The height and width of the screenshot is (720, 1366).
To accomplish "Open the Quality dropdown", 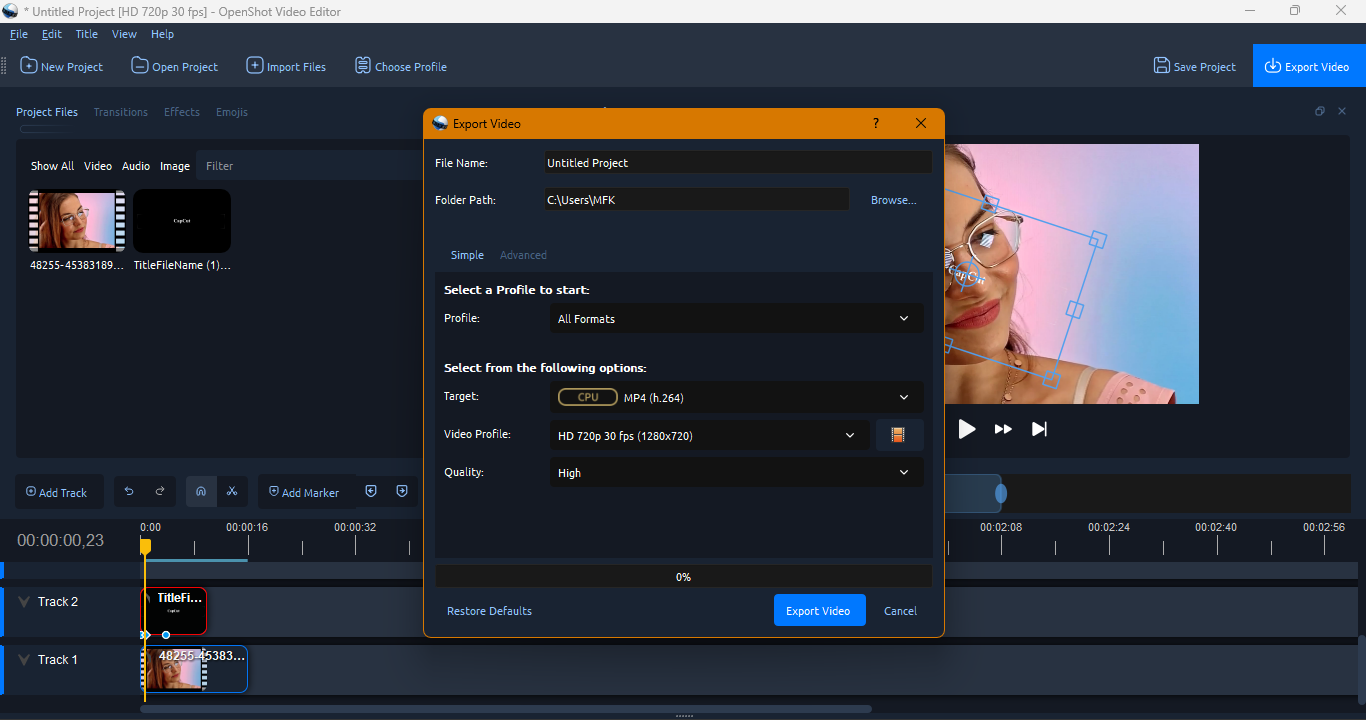I will click(x=735, y=472).
